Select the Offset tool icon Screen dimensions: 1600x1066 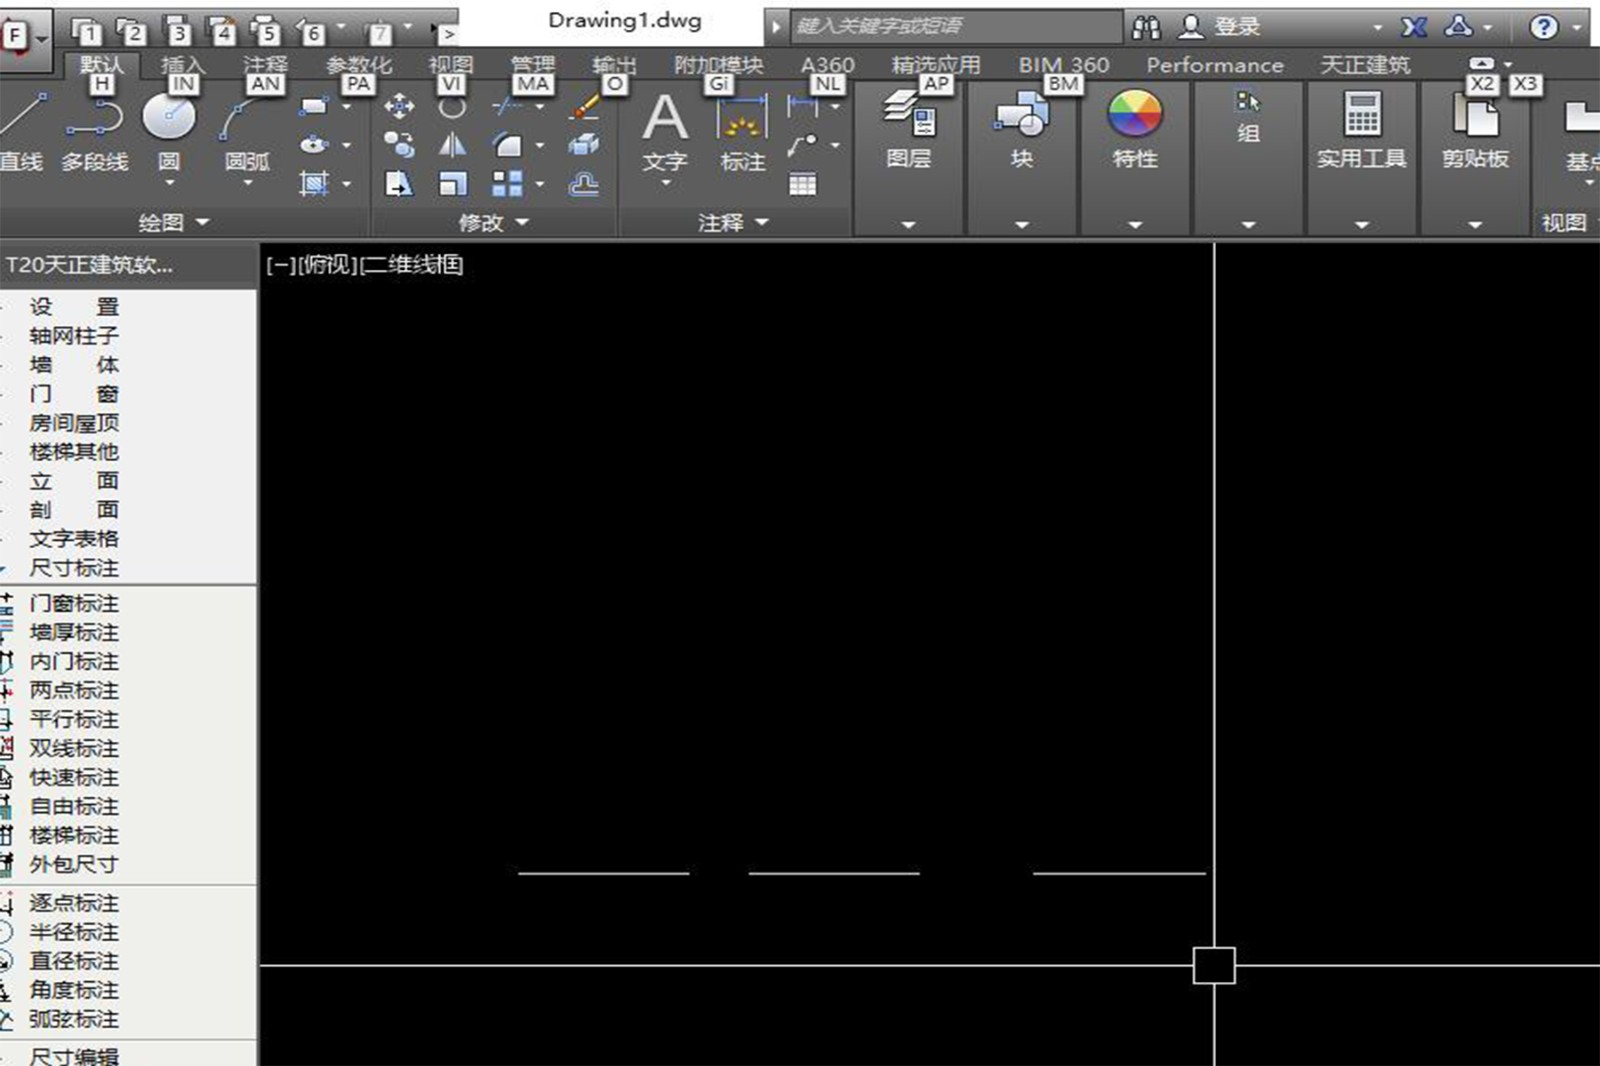(585, 184)
